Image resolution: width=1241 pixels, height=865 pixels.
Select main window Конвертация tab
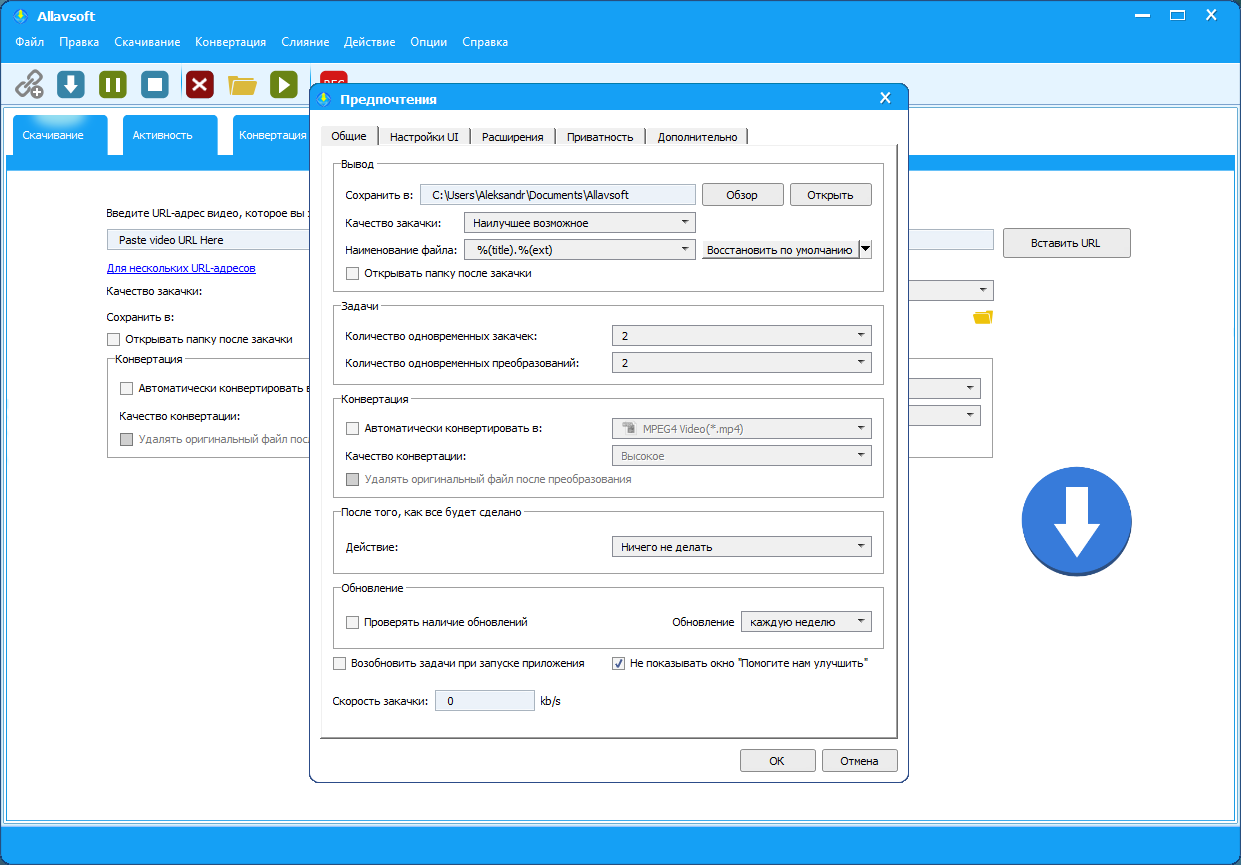click(x=272, y=135)
